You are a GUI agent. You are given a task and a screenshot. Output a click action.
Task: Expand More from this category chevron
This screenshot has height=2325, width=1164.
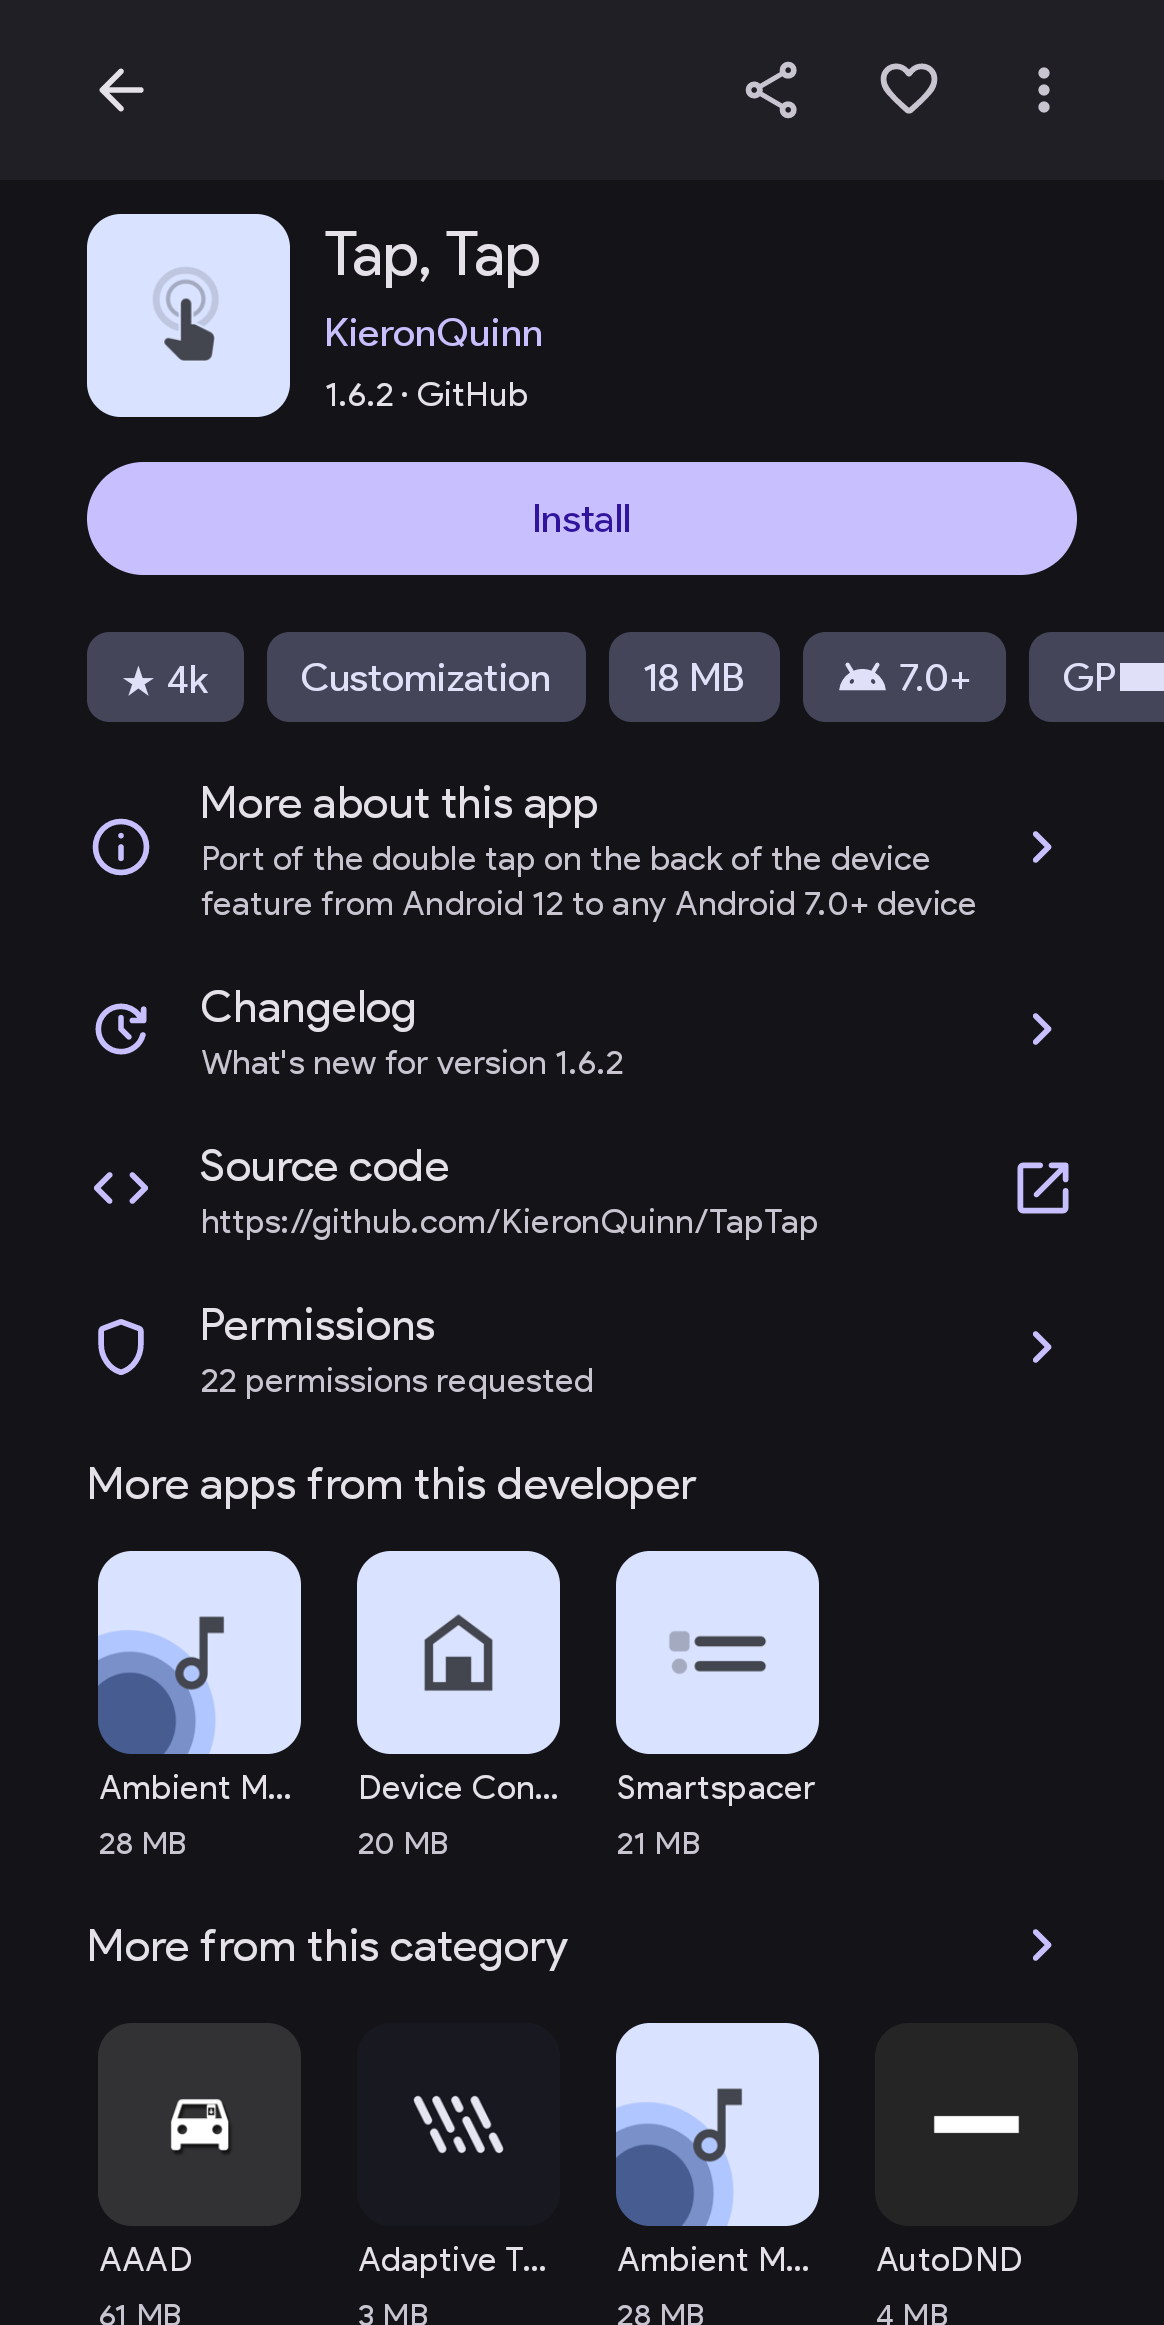click(1042, 1945)
